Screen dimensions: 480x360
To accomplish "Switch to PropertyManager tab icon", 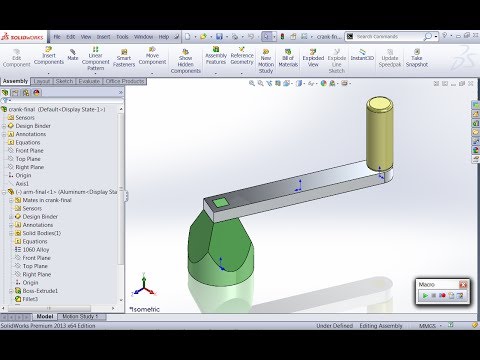I will click(15, 93).
